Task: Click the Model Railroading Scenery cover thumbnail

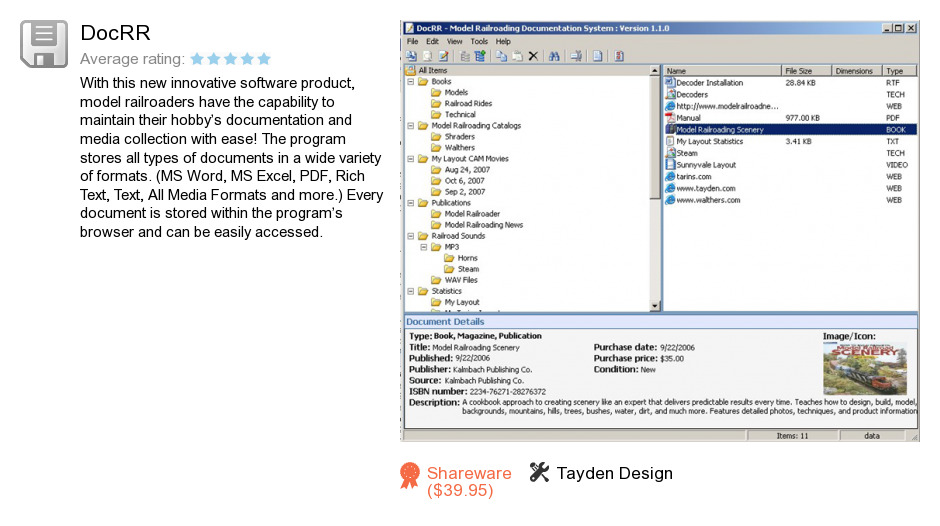Action: [865, 368]
